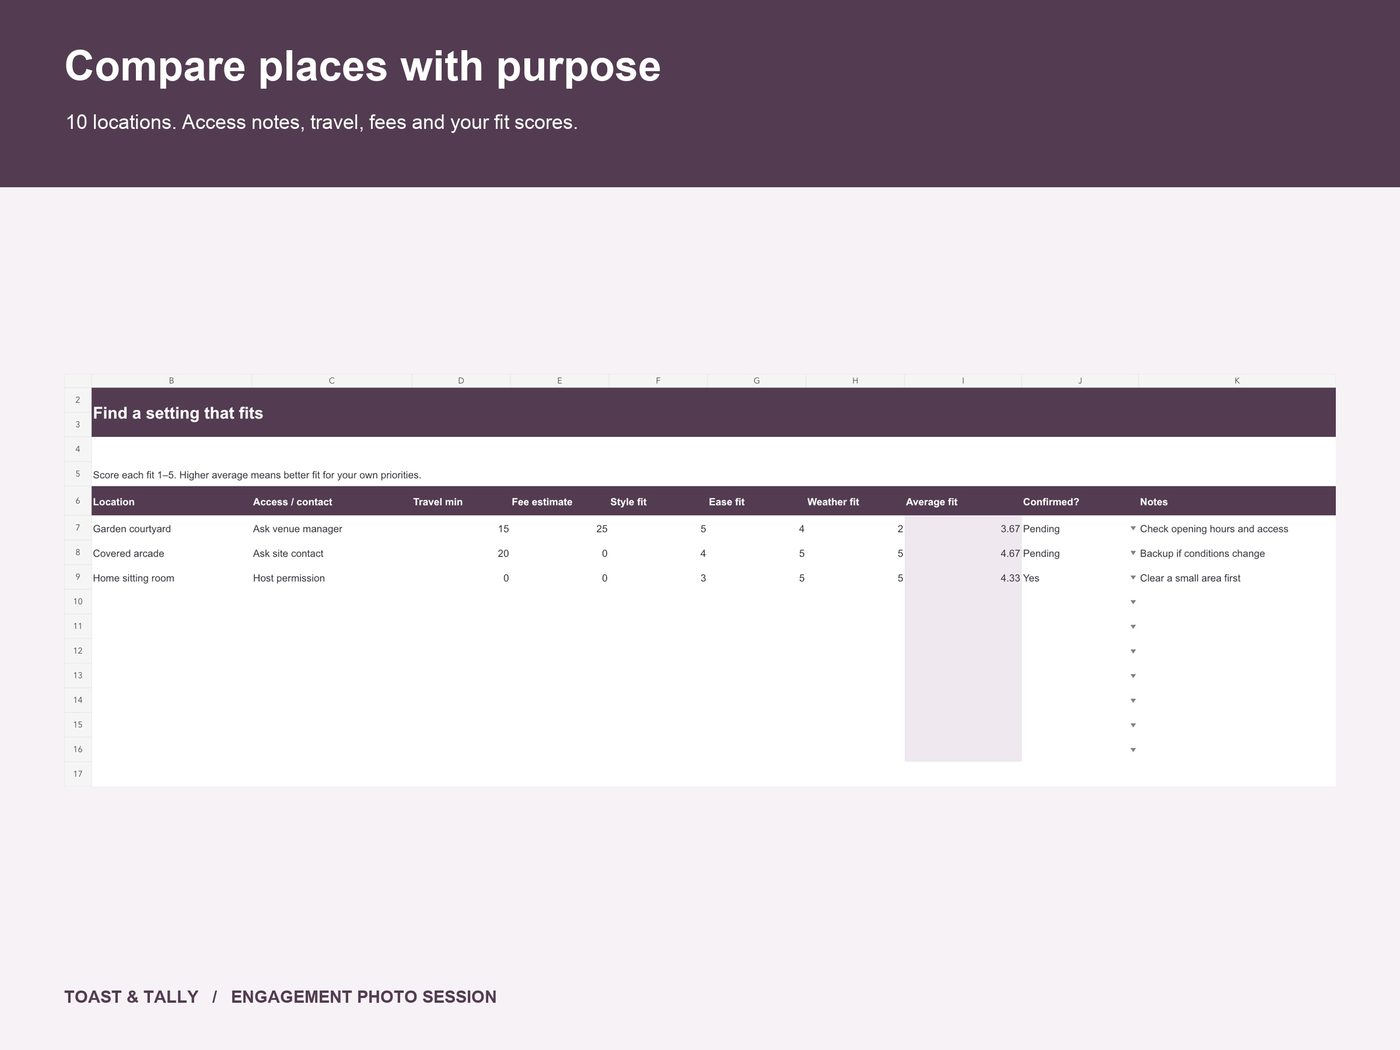The height and width of the screenshot is (1050, 1400).
Task: Click the 4.33 average fit value
Action: point(1010,578)
